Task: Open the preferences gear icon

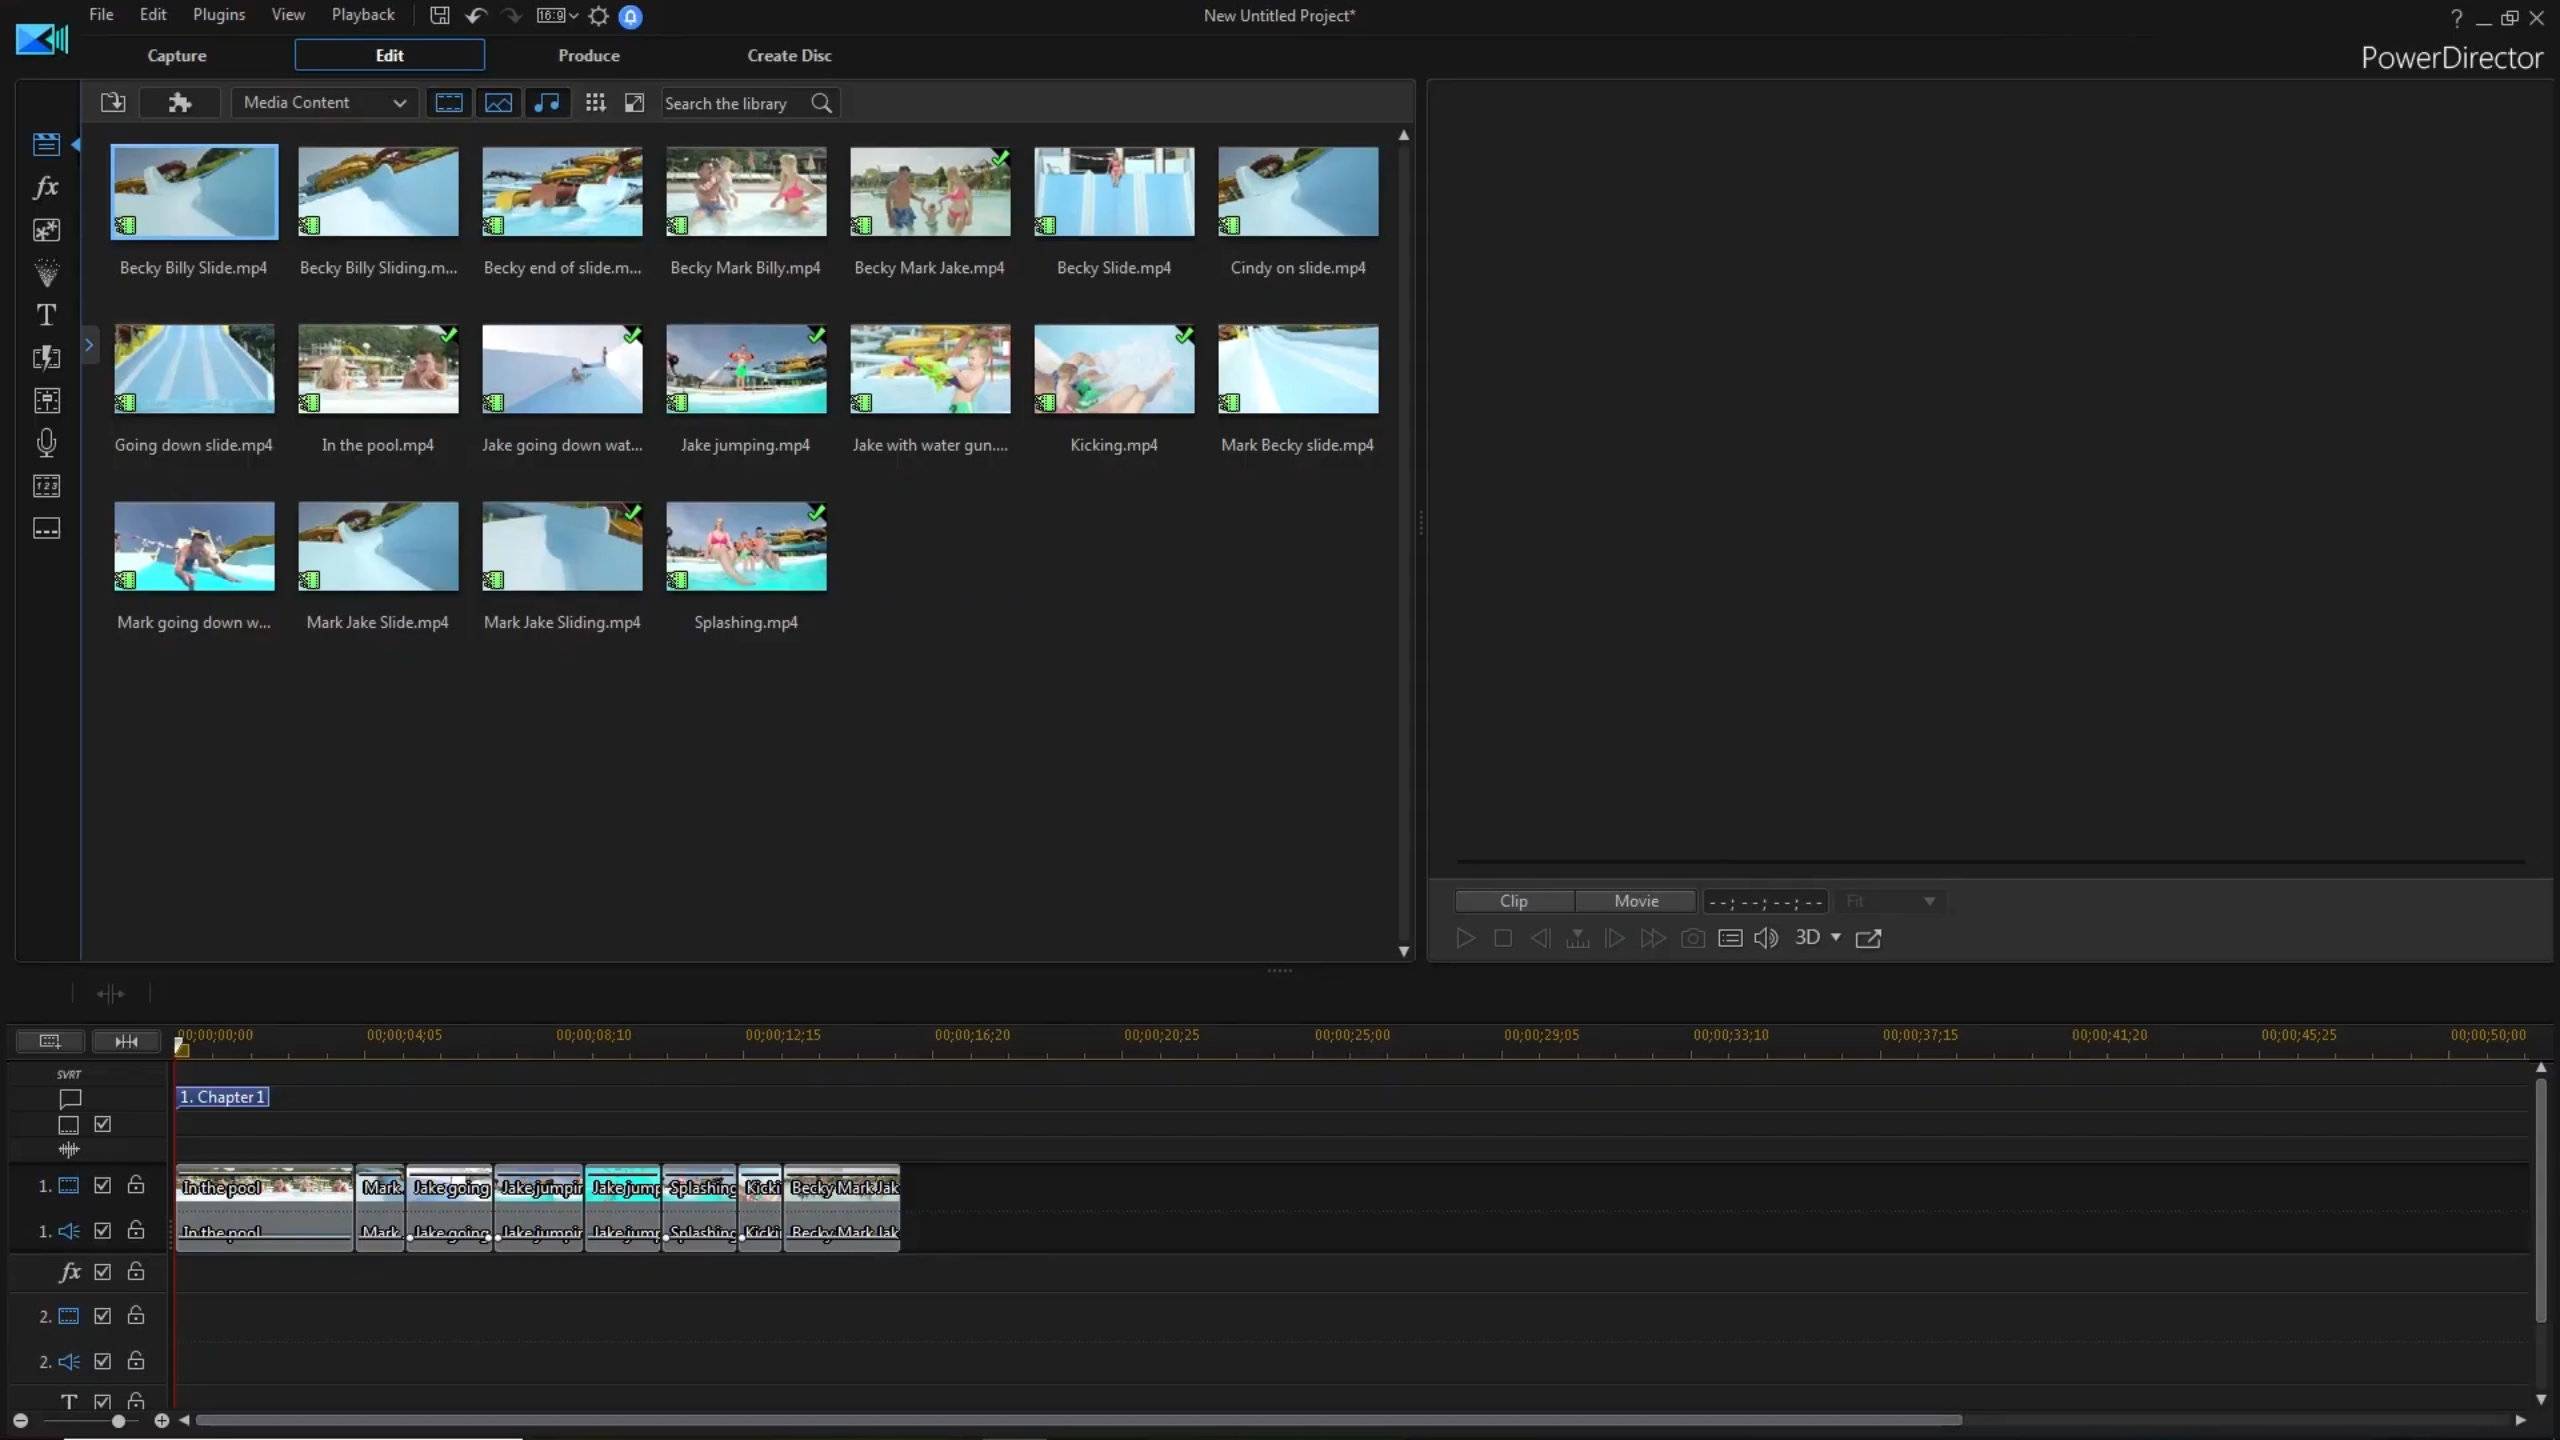Action: (598, 16)
